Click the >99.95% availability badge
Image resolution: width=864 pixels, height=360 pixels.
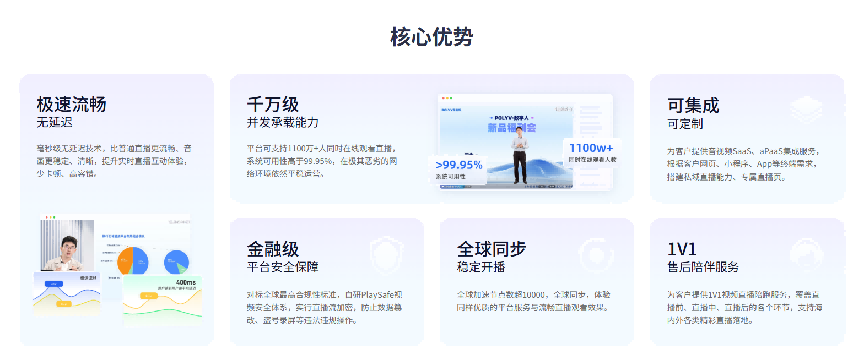[x=458, y=169]
